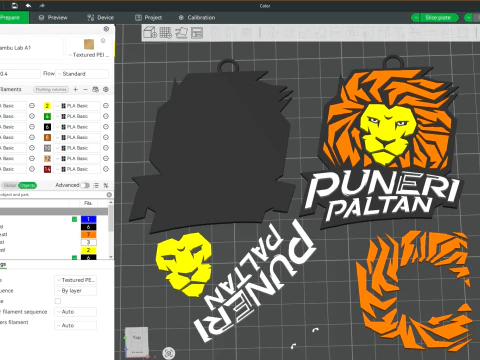Edit preset of filament 14 row

pyautogui.click(x=106, y=169)
